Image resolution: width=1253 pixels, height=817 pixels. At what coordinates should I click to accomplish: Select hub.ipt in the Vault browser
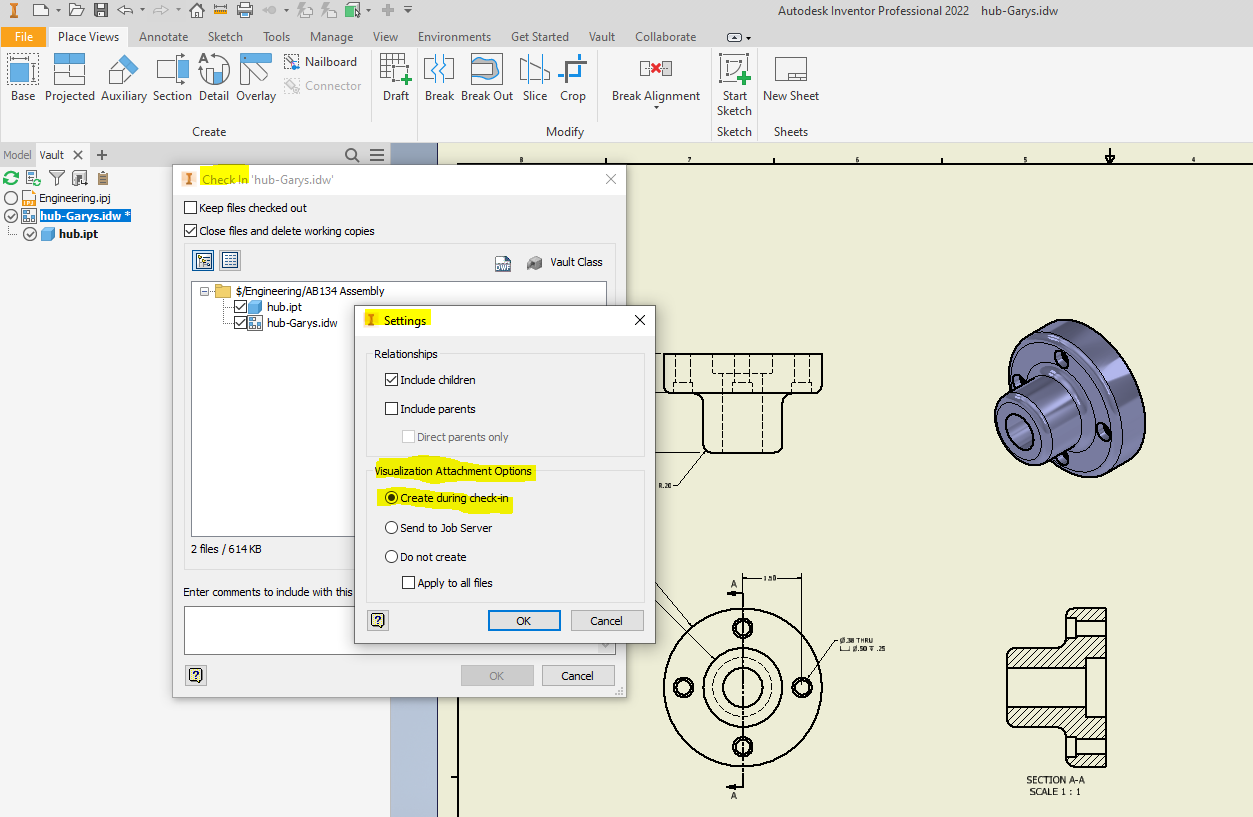[x=77, y=234]
